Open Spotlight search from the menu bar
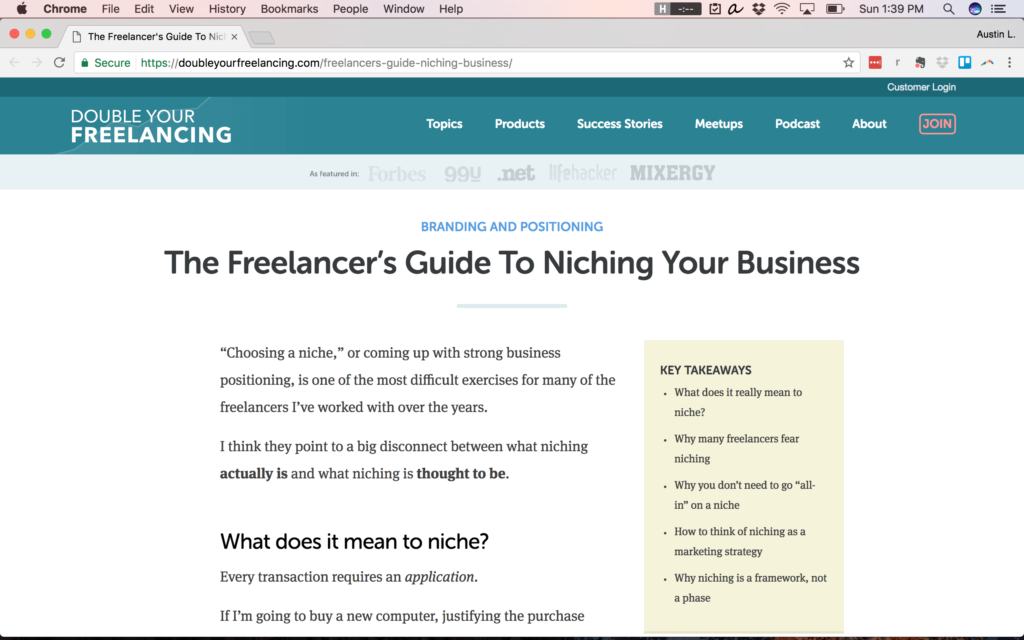Screen dimensions: 1024x640 point(947,9)
